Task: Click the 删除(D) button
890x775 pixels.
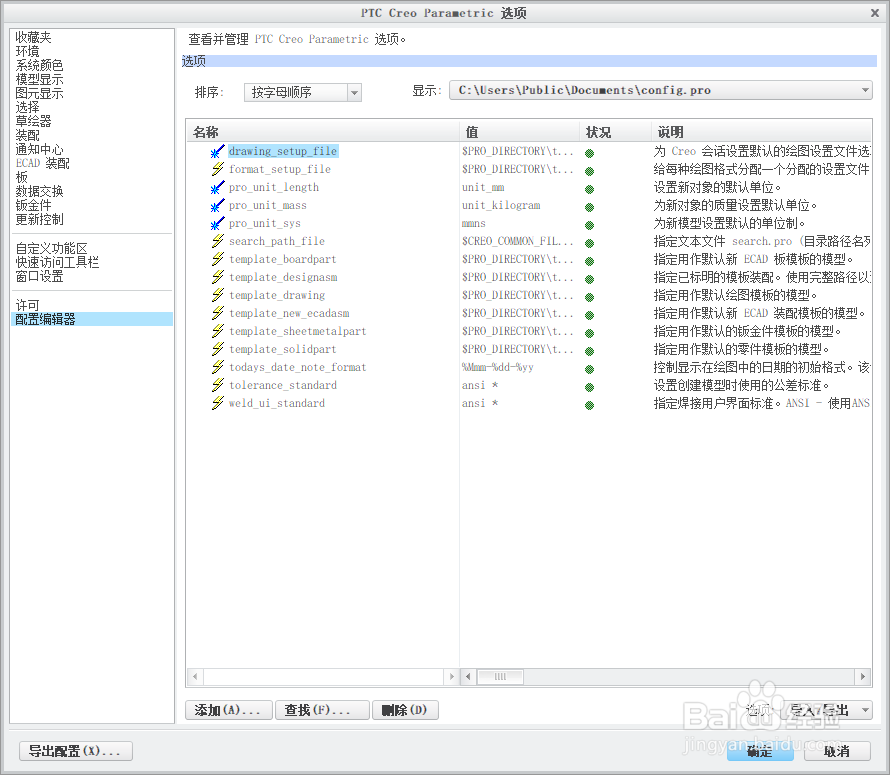Action: (405, 710)
